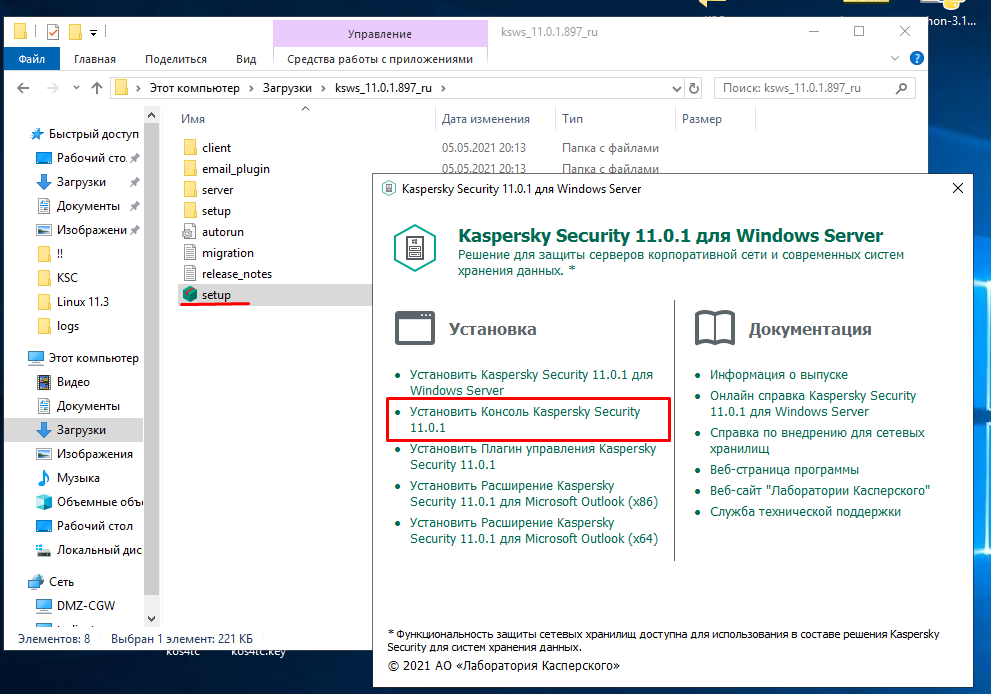Click the Forward navigation arrow in Explorer

coord(52,88)
